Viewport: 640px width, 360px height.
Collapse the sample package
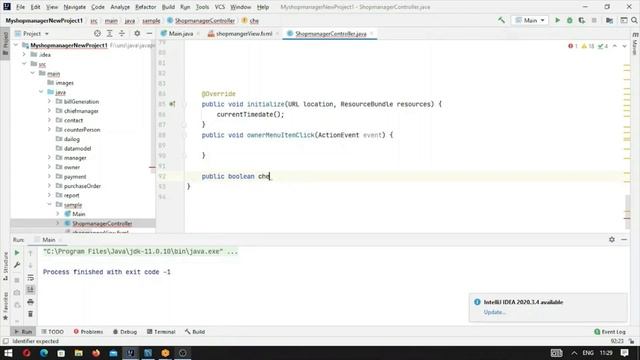click(49, 204)
